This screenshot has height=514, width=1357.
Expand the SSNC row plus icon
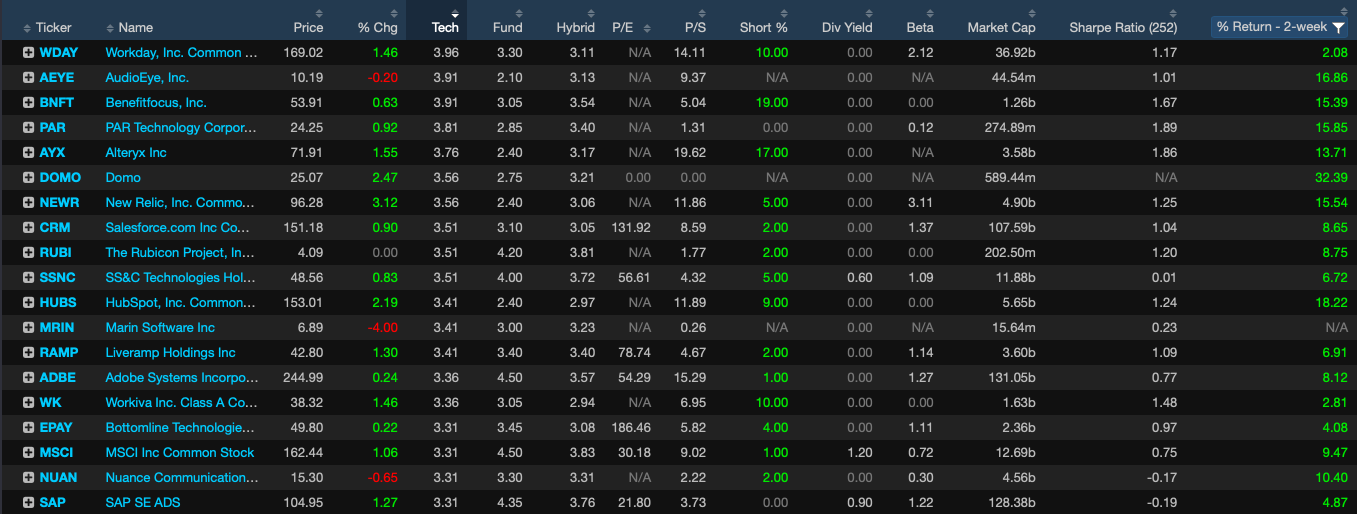(x=28, y=277)
